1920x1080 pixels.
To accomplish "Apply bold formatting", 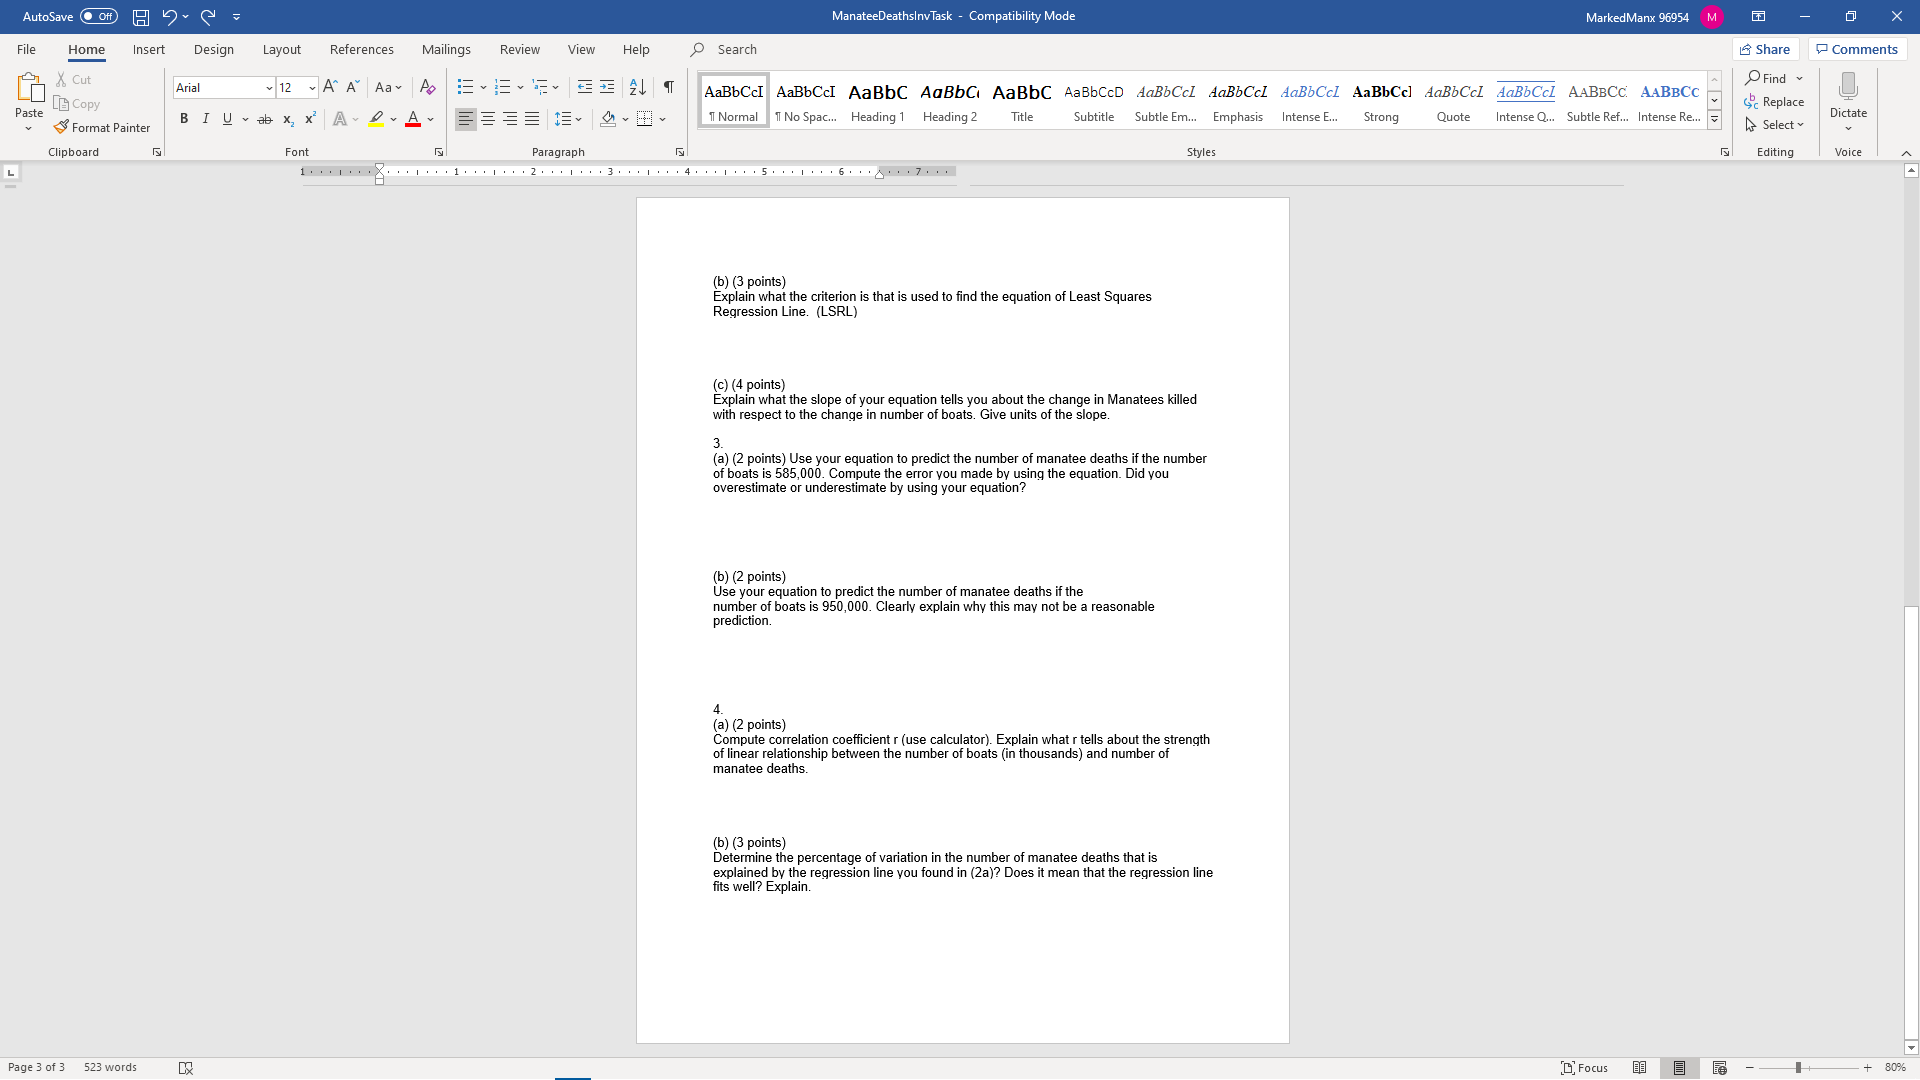I will 184,118.
